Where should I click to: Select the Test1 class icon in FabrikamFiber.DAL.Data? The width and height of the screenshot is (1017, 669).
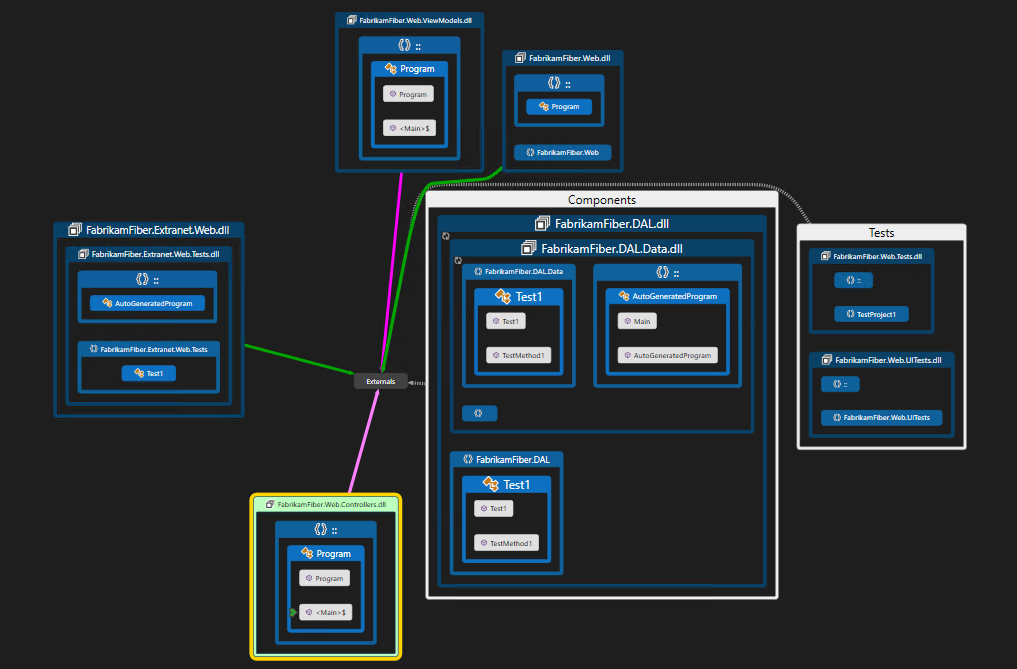(x=501, y=296)
